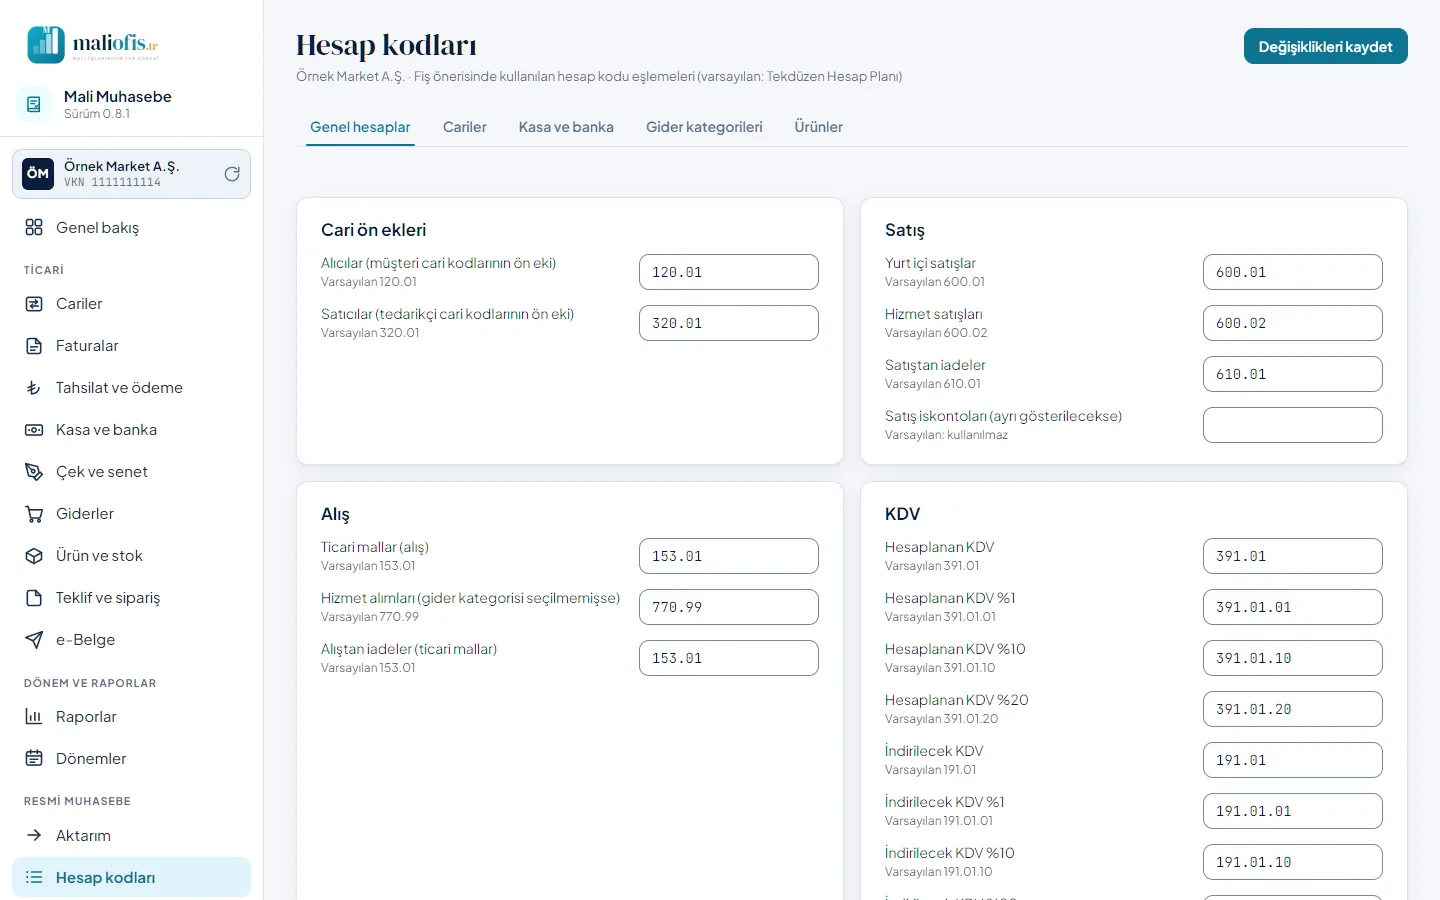
Task: Click the Çek ve senet pen icon
Action: click(34, 472)
